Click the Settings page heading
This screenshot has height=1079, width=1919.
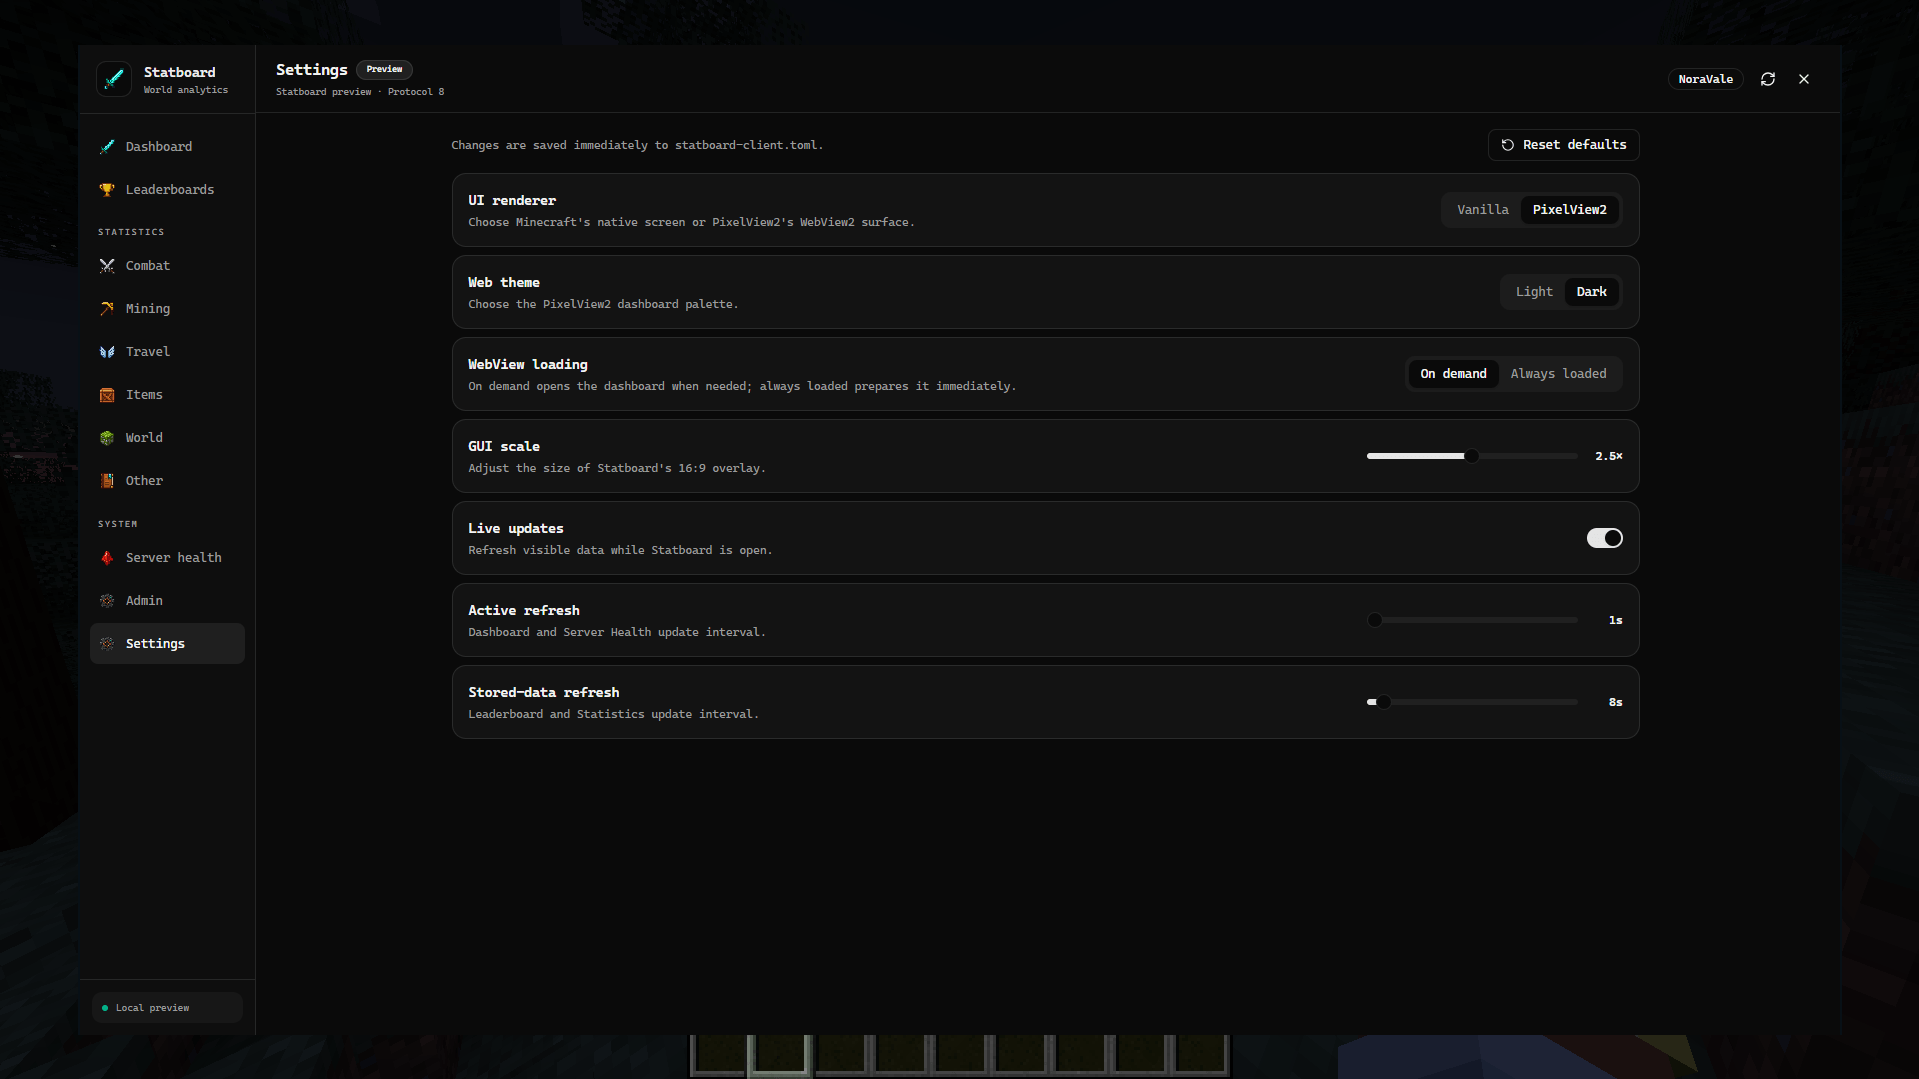coord(312,70)
